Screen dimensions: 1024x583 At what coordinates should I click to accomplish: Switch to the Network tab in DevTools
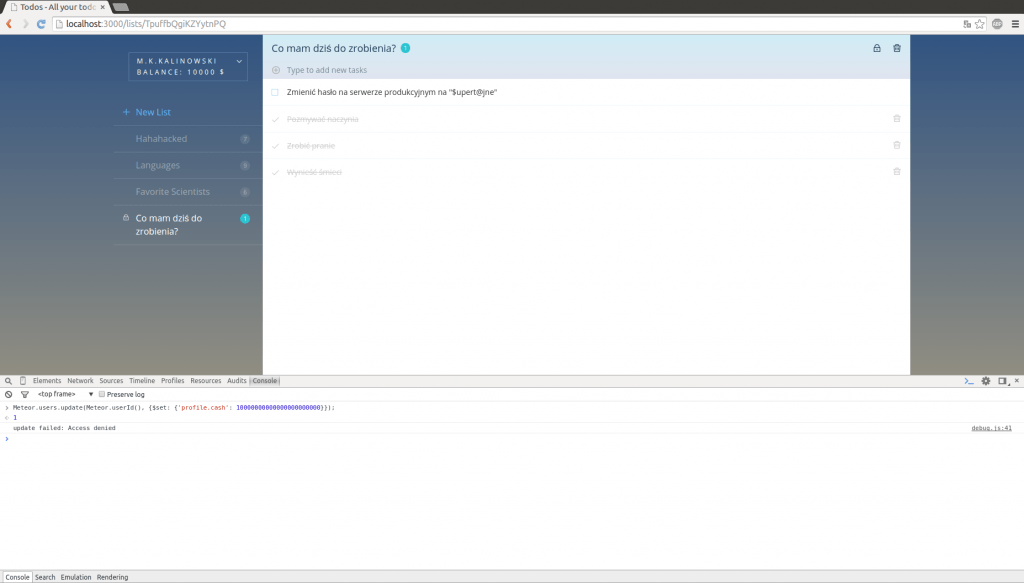(x=80, y=381)
